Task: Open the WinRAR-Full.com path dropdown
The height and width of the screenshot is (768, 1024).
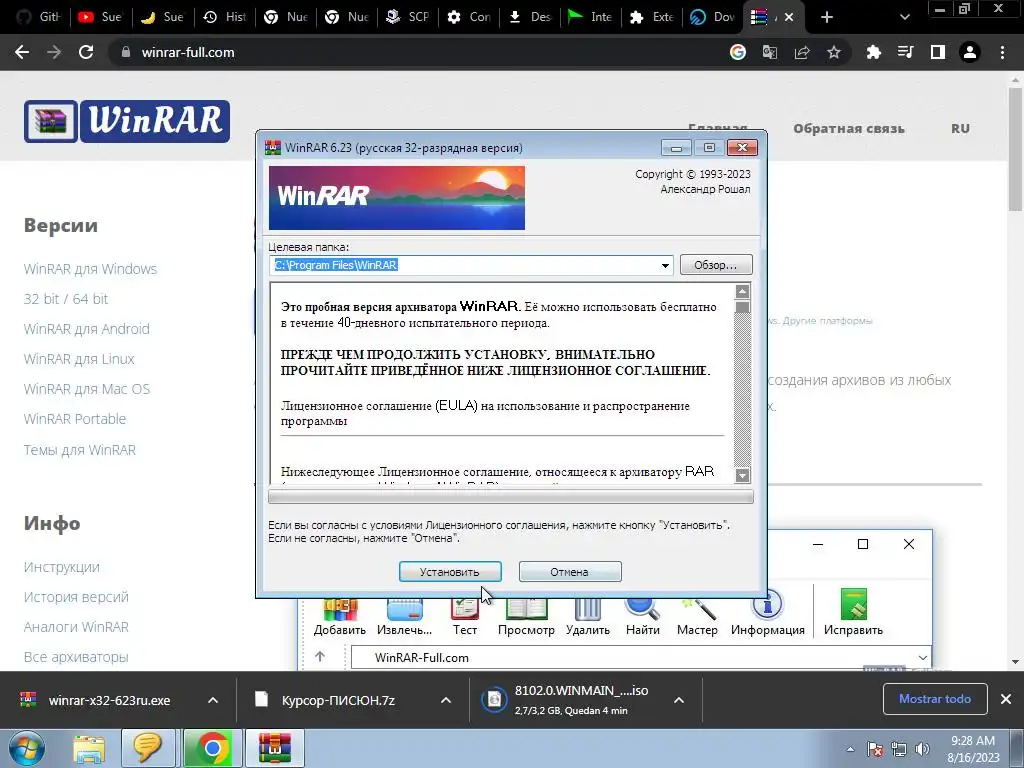Action: coord(922,658)
